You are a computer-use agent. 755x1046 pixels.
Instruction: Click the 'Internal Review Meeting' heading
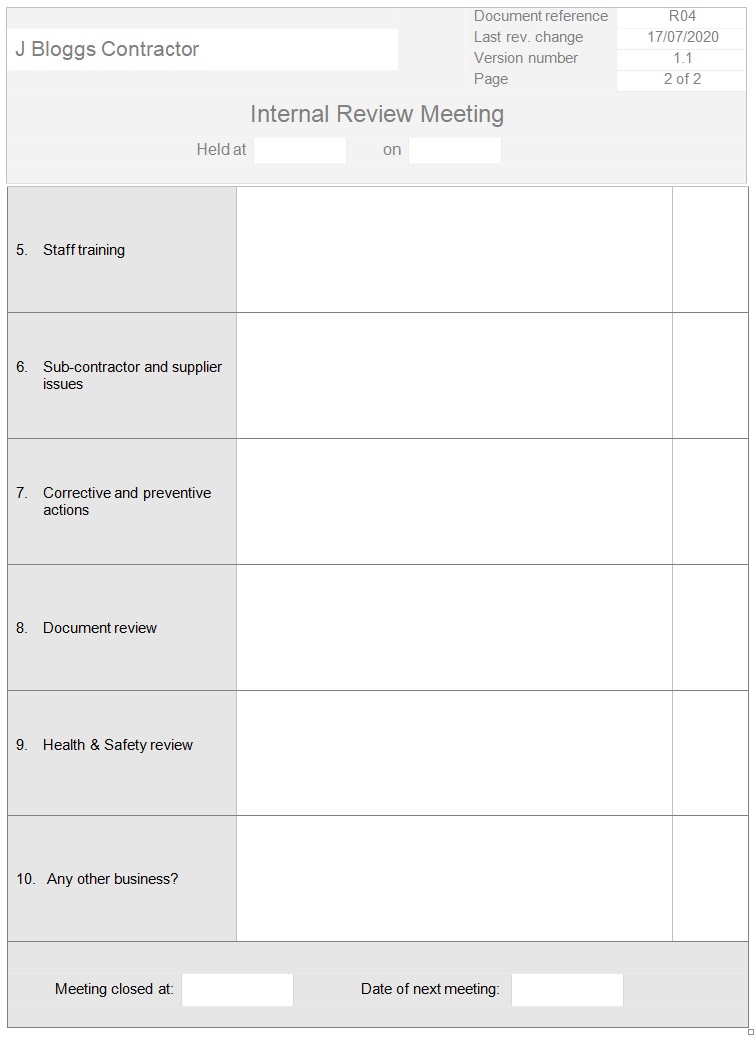[x=377, y=114]
